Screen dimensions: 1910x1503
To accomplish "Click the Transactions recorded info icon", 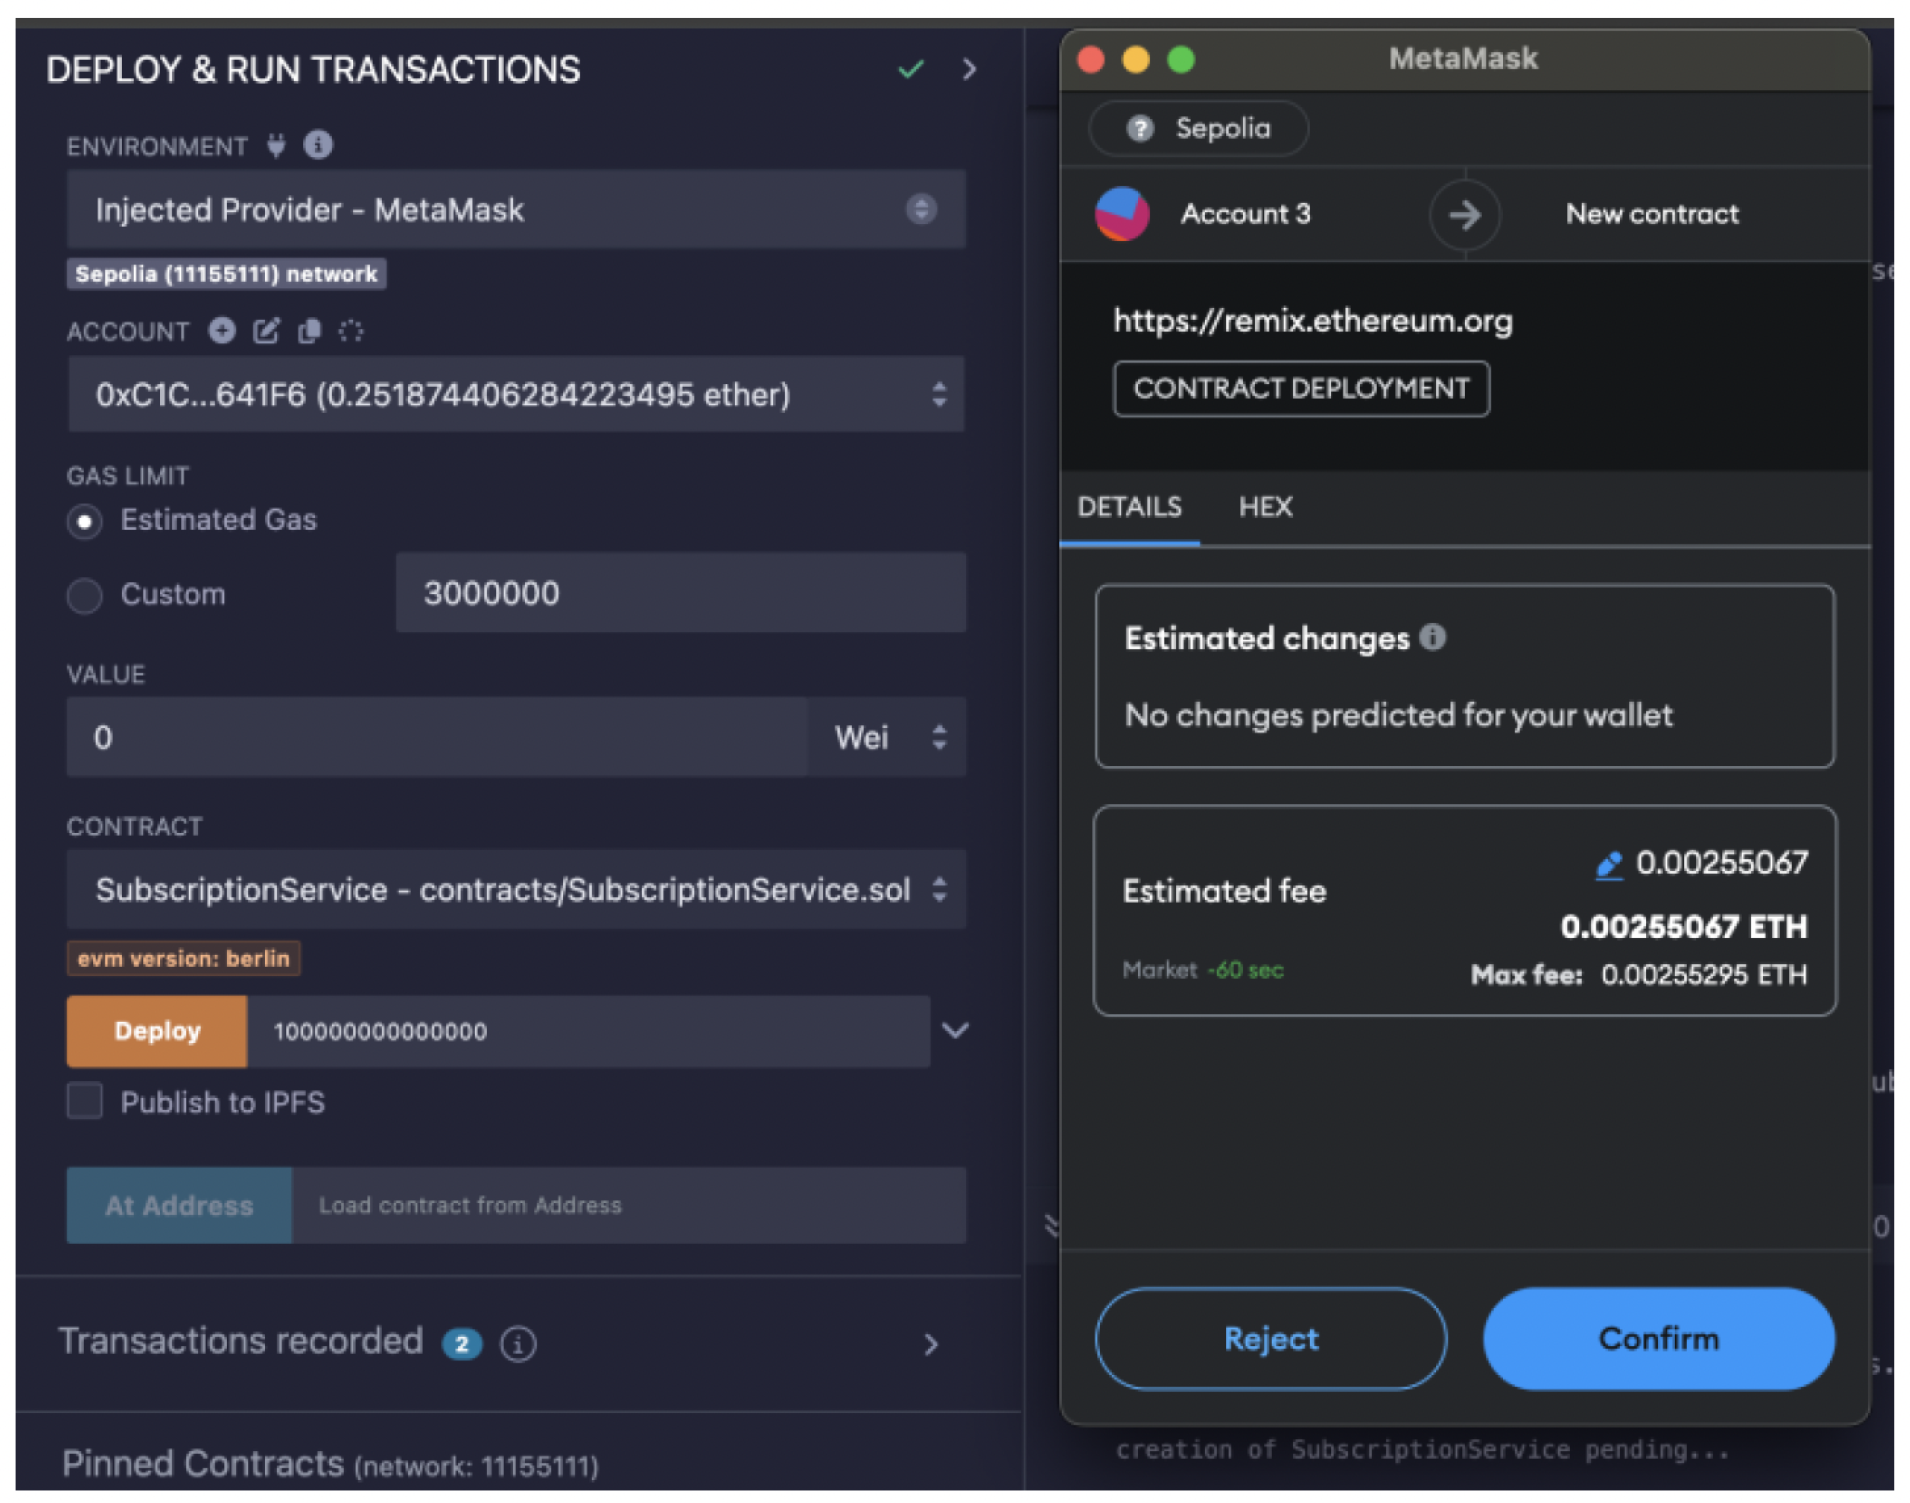I will tap(518, 1343).
